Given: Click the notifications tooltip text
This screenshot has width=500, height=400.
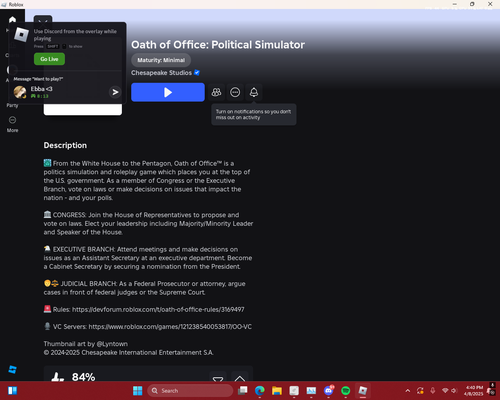Looking at the screenshot, I should pyautogui.click(x=253, y=114).
